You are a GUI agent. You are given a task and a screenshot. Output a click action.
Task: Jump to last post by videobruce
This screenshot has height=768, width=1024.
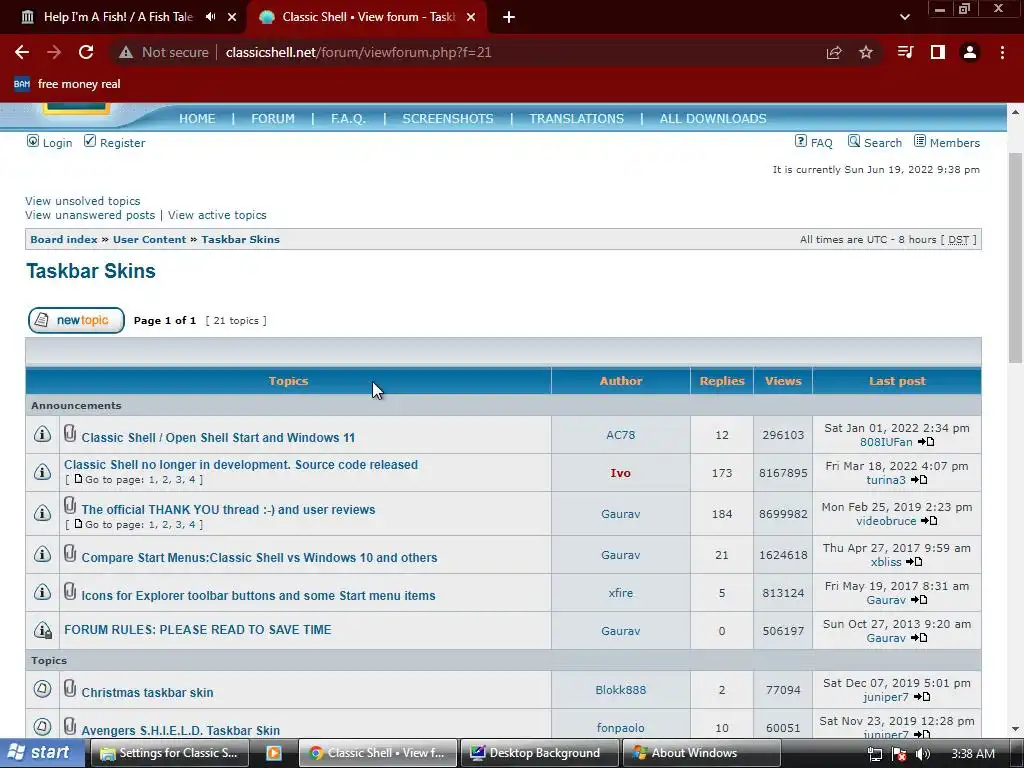(929, 521)
